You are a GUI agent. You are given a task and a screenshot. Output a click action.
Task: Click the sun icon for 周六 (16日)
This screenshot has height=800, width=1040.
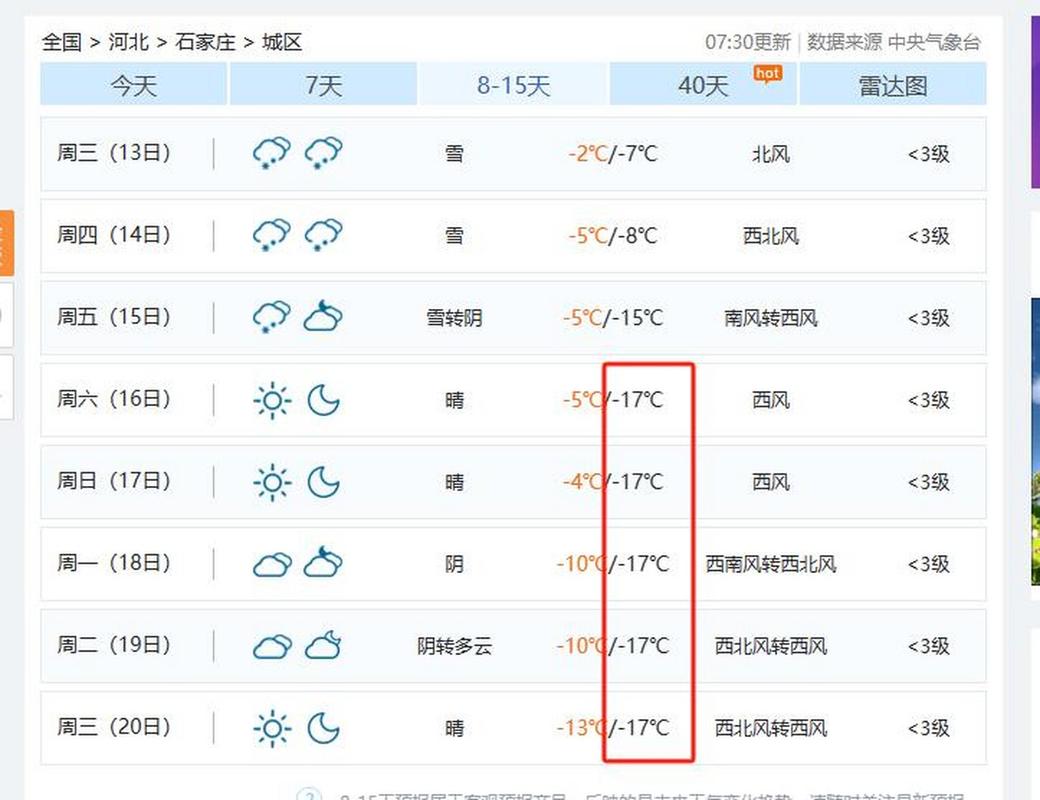point(272,400)
